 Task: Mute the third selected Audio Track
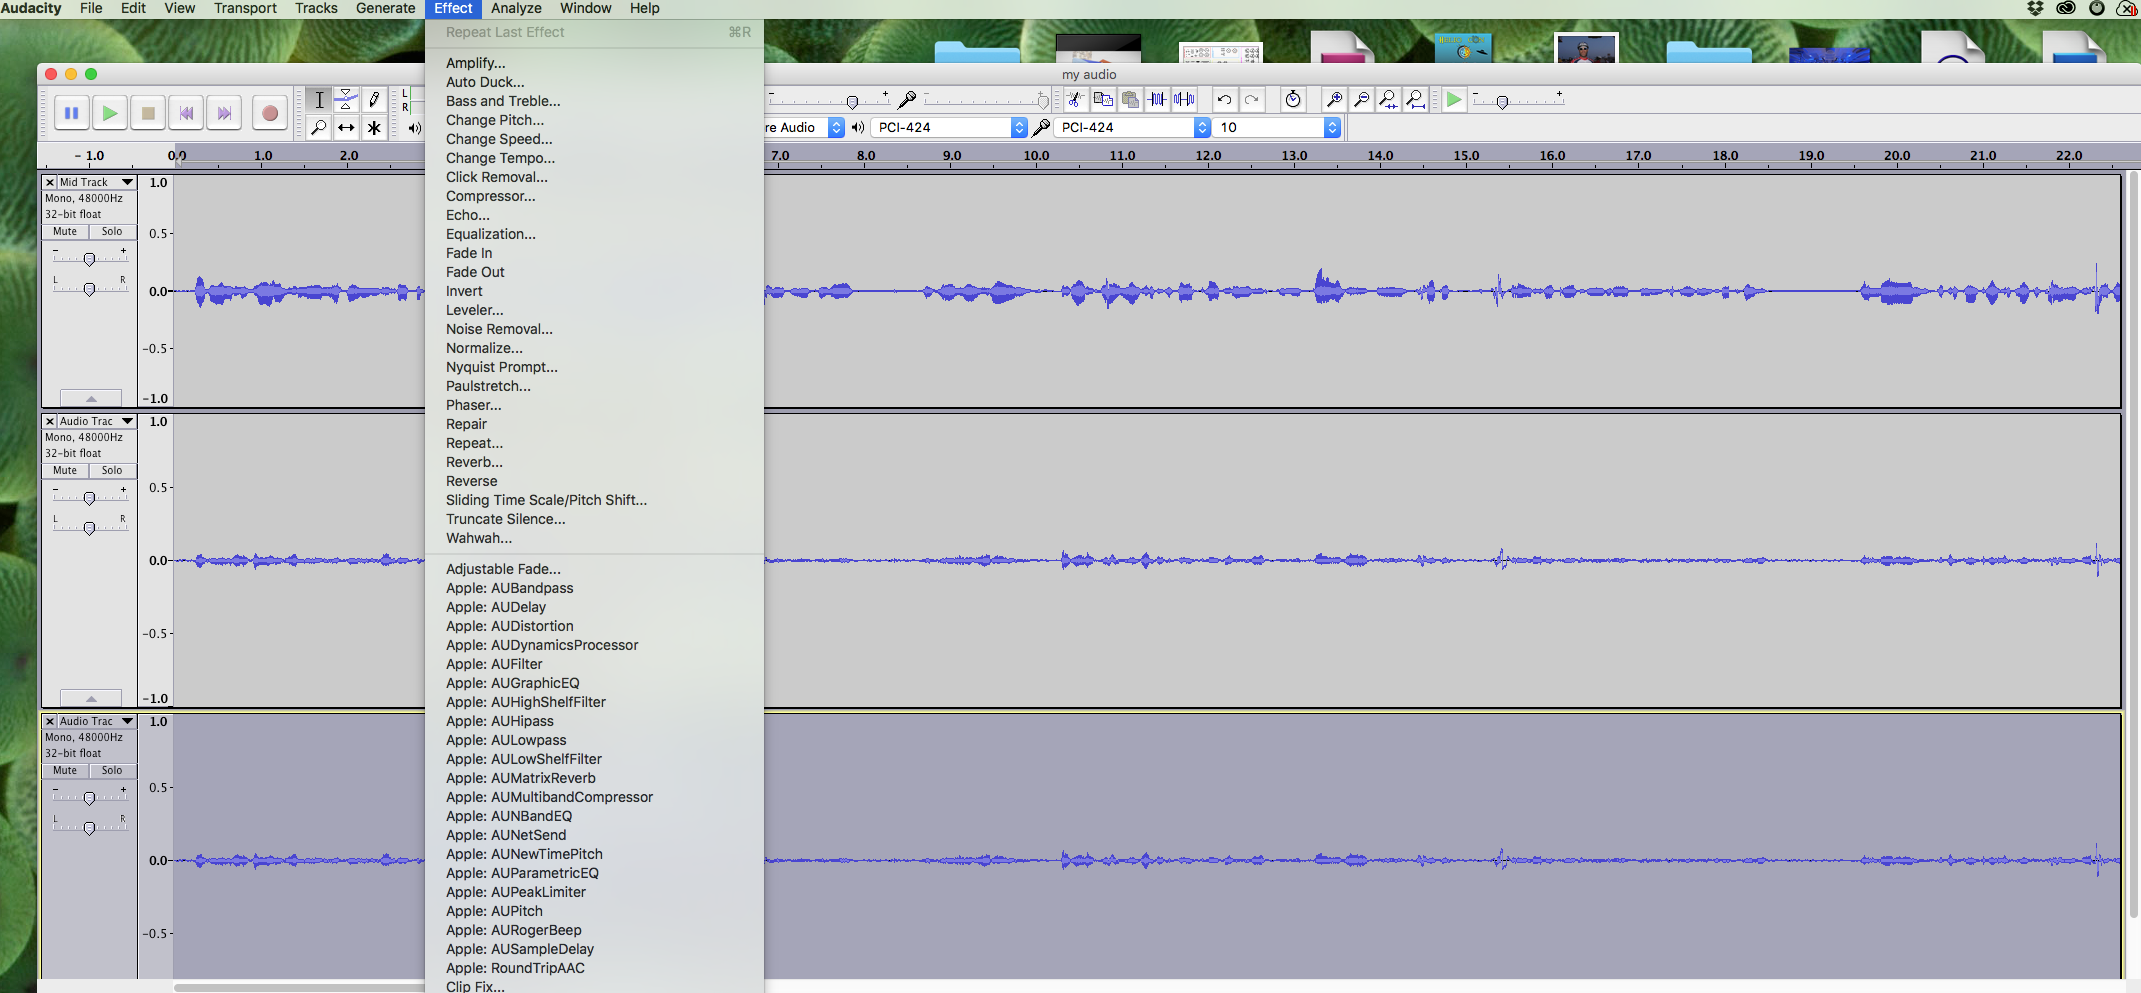click(65, 770)
